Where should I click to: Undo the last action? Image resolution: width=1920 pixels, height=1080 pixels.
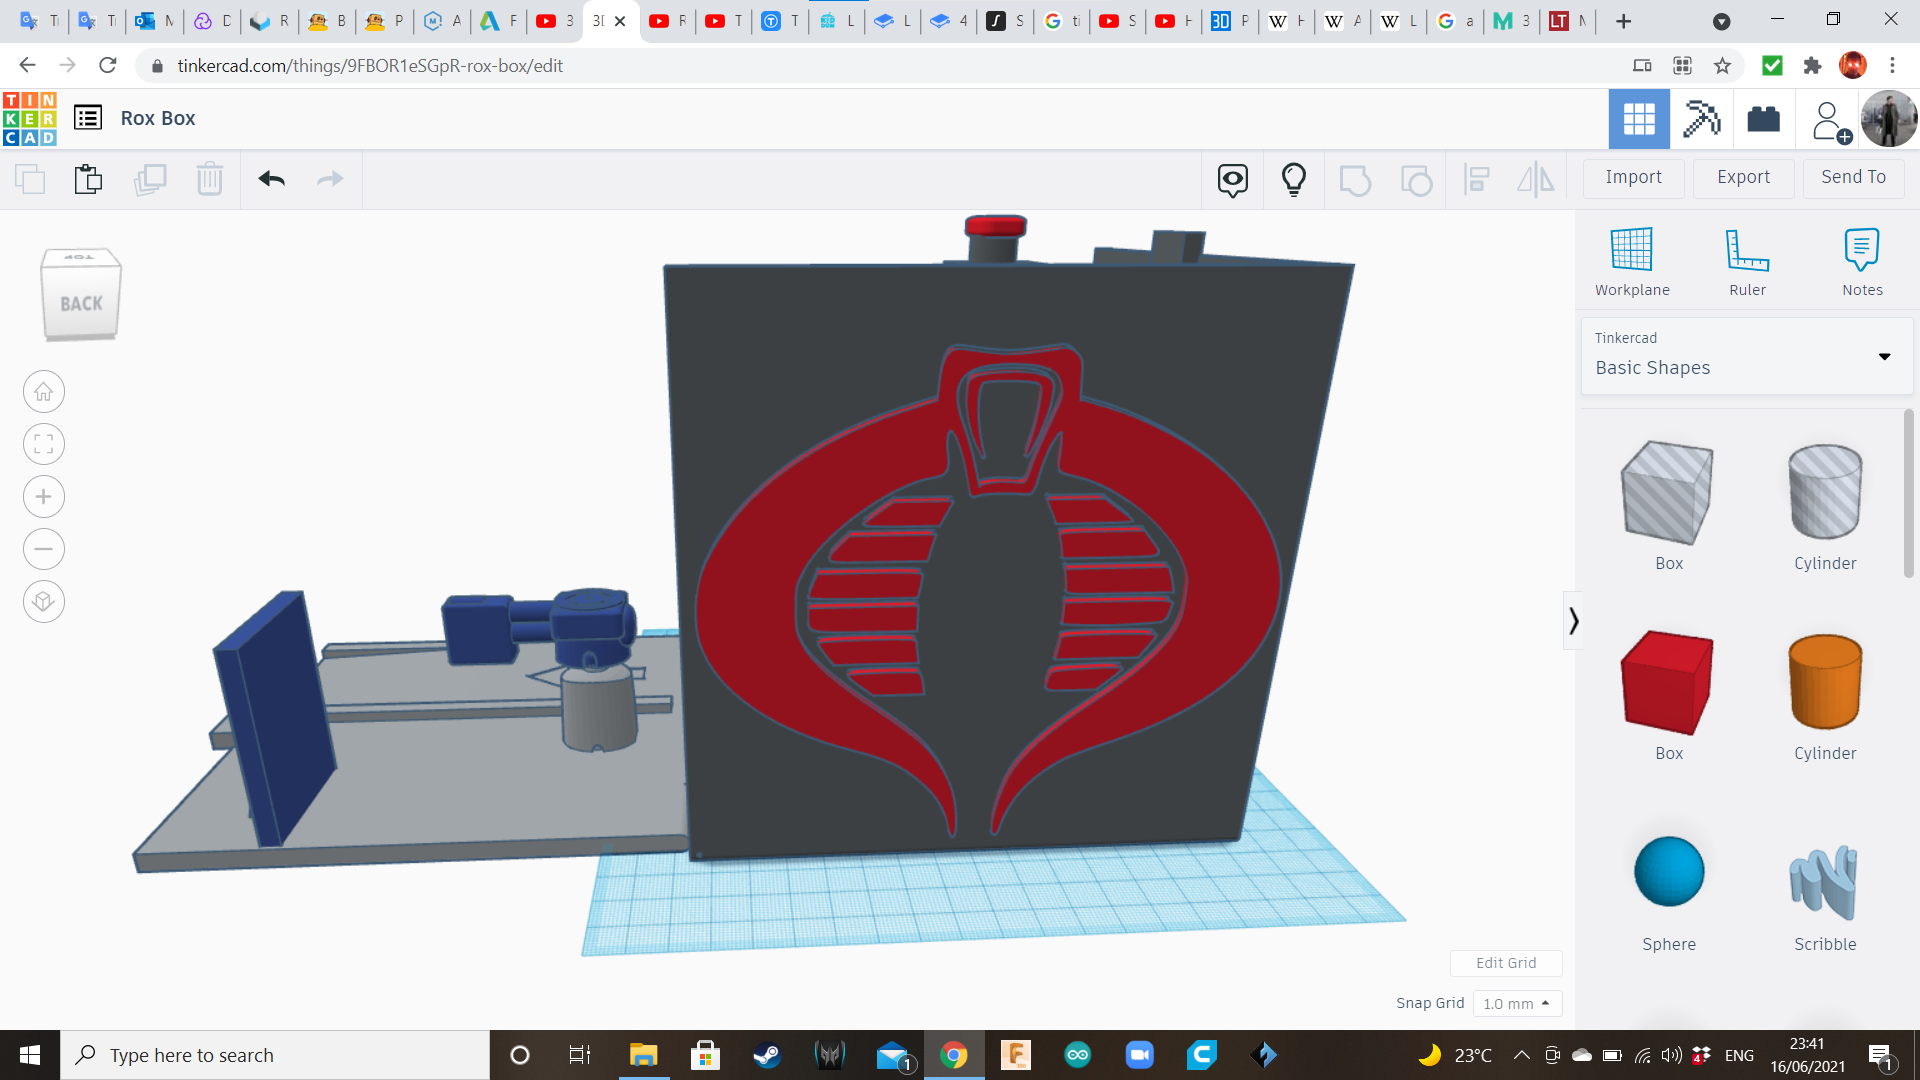tap(272, 179)
